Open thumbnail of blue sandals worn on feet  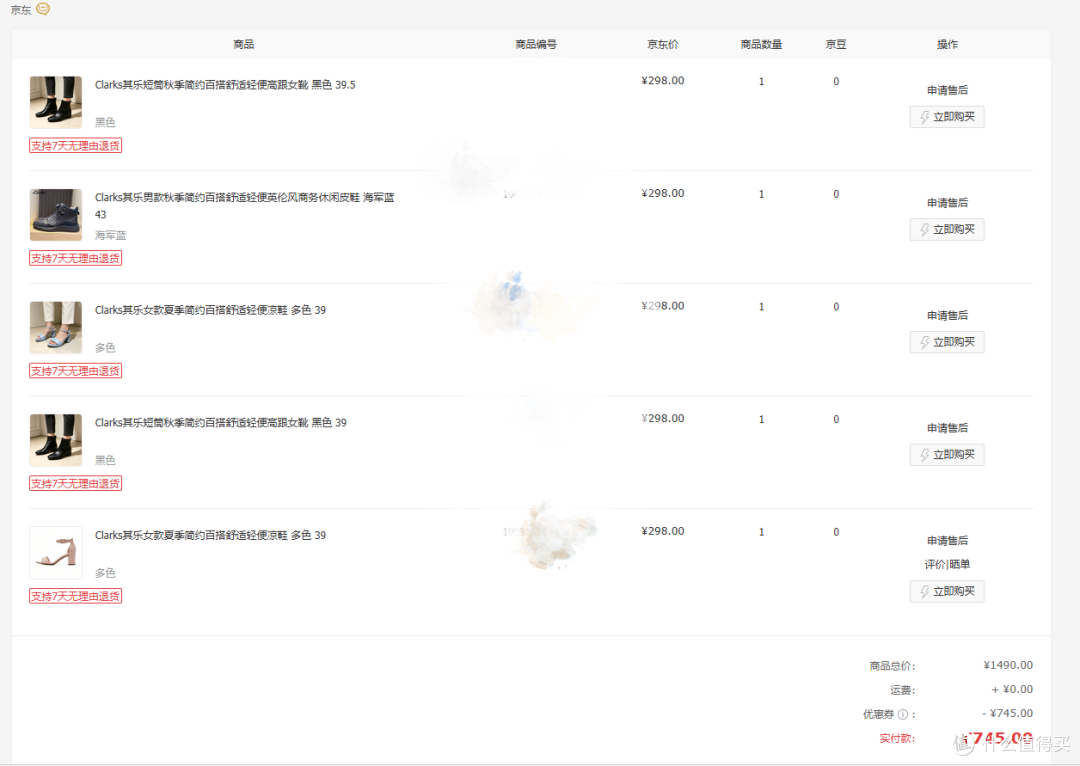pos(56,327)
